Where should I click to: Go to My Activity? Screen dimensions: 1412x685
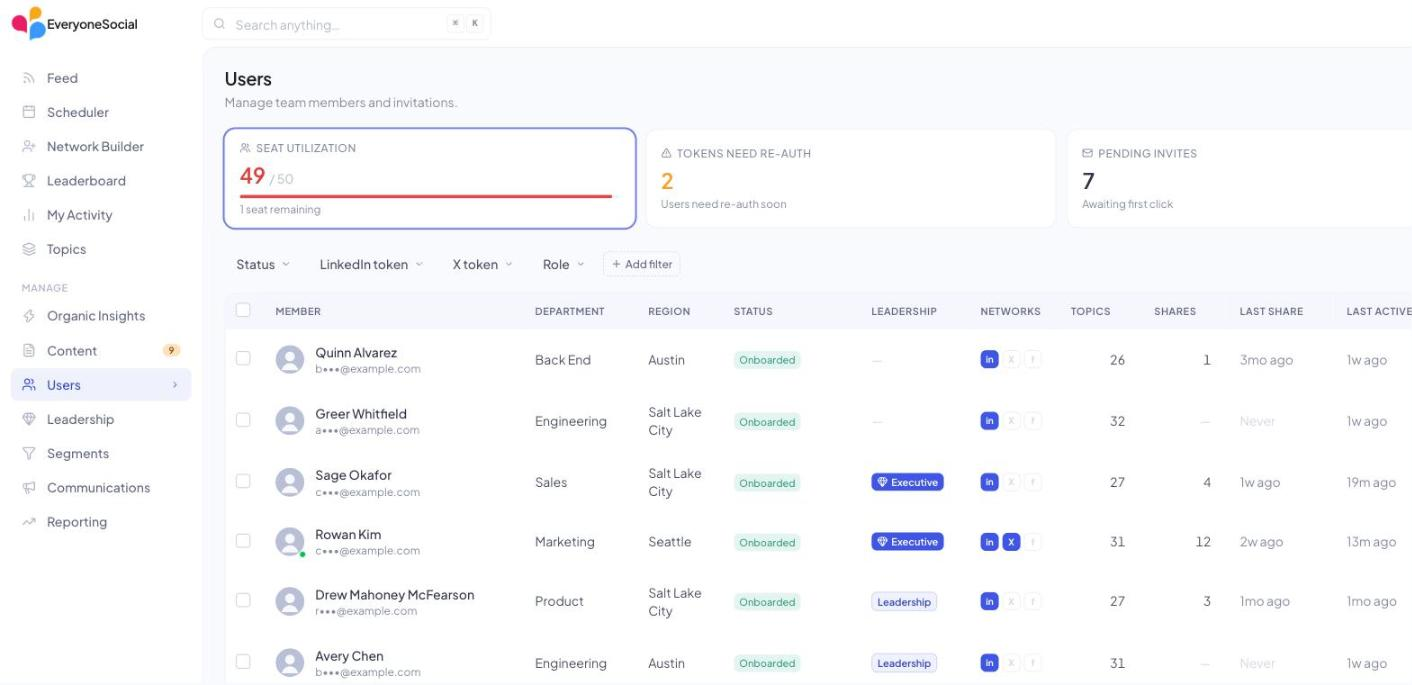tap(101, 215)
